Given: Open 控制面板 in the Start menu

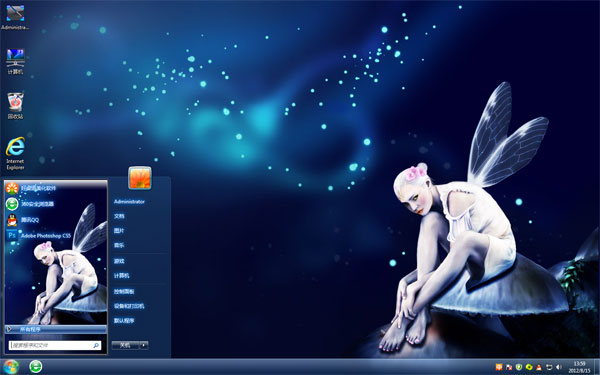Looking at the screenshot, I should [x=124, y=292].
